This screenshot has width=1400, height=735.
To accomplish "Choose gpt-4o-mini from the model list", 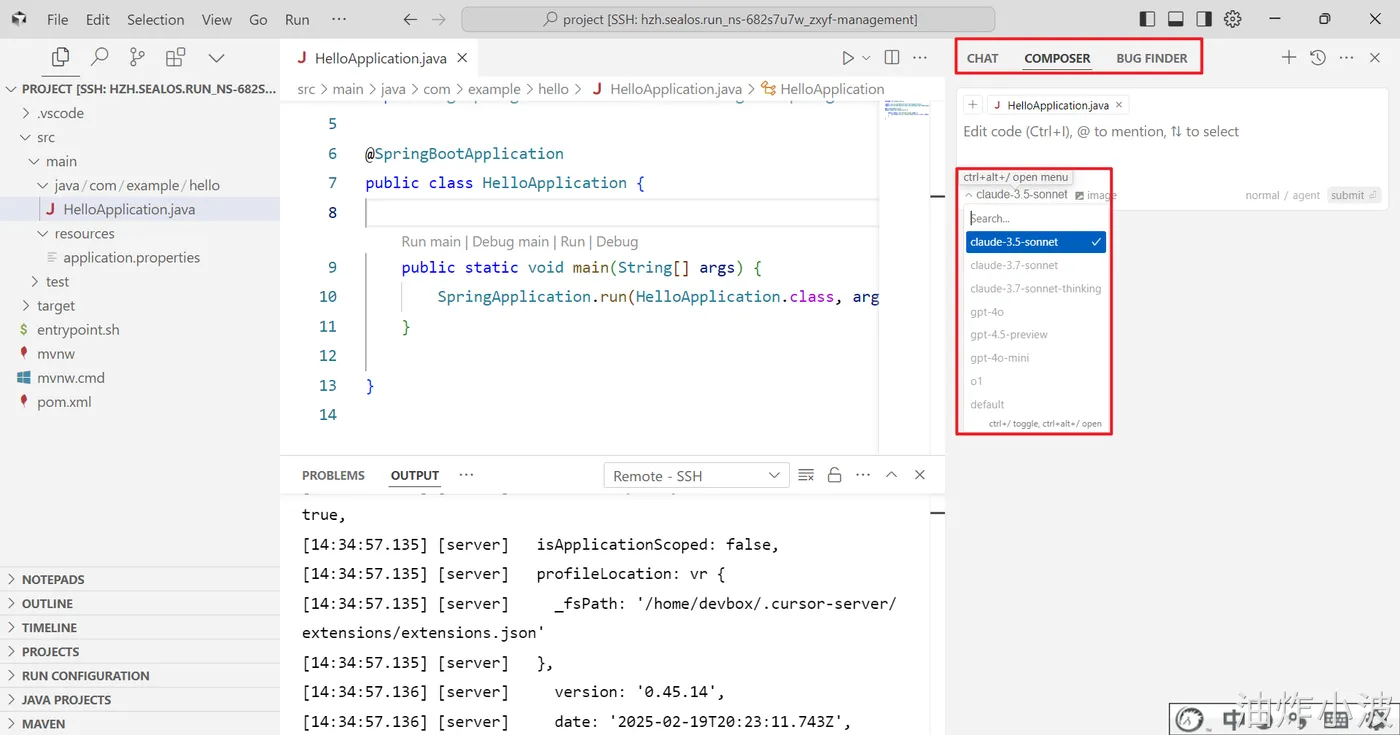I will click(1036, 358).
